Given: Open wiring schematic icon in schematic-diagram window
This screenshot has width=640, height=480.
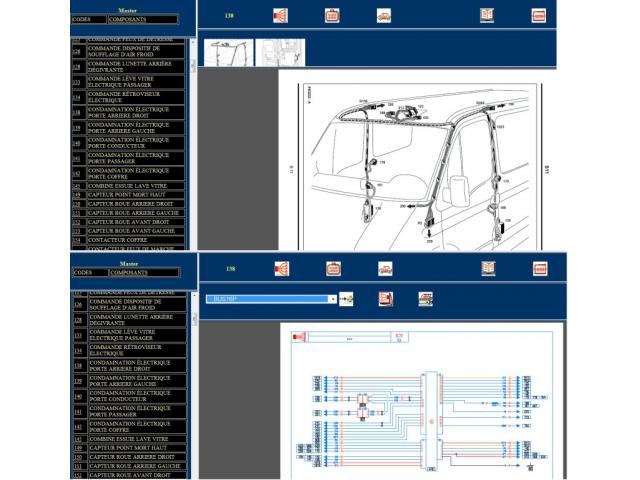Looking at the screenshot, I should point(282,269).
